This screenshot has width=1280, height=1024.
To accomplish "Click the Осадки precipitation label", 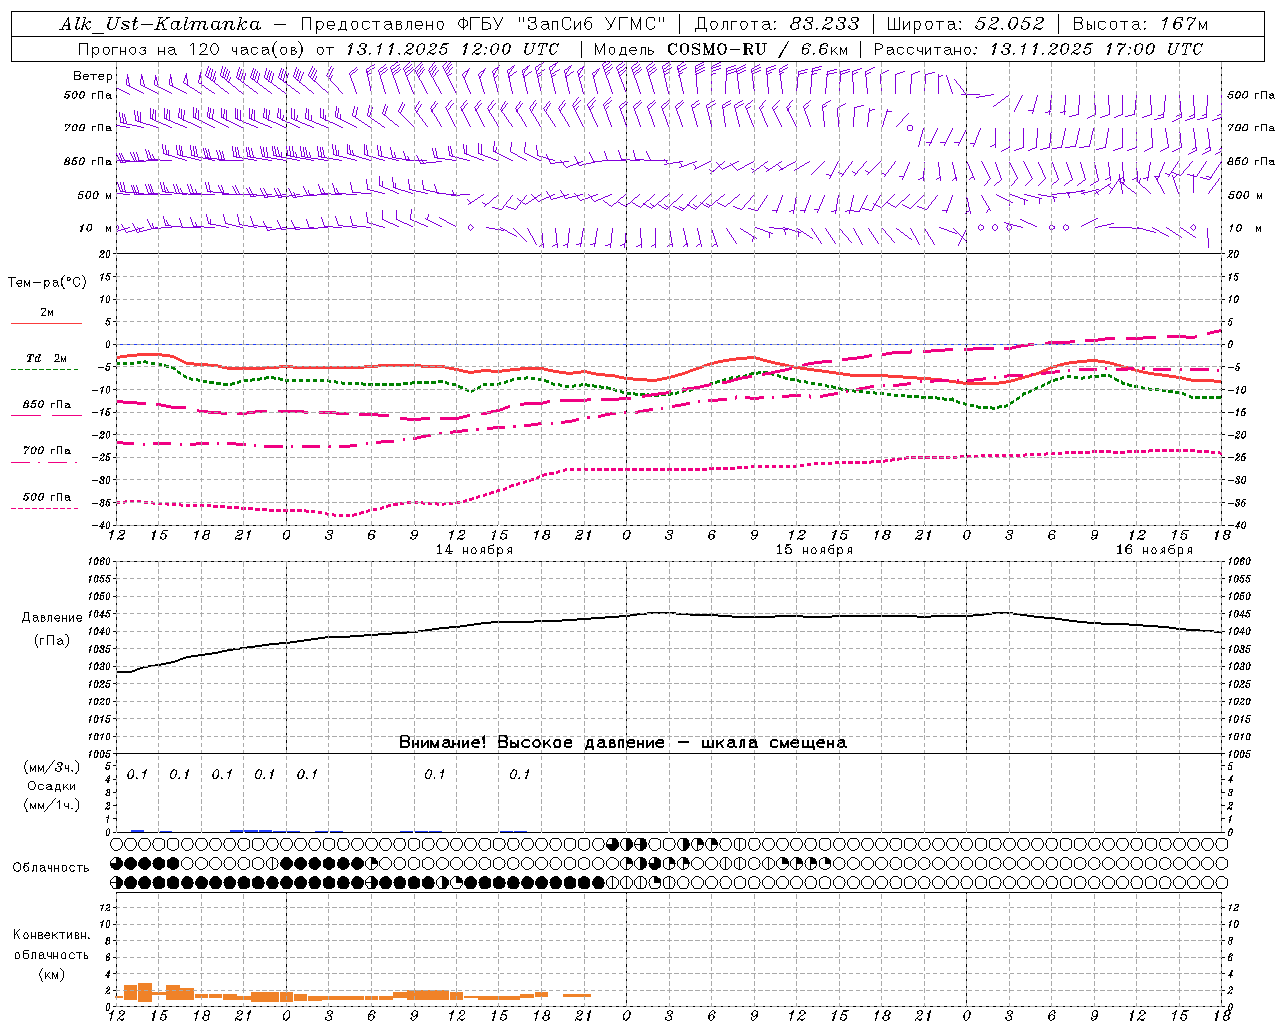I will tap(51, 786).
